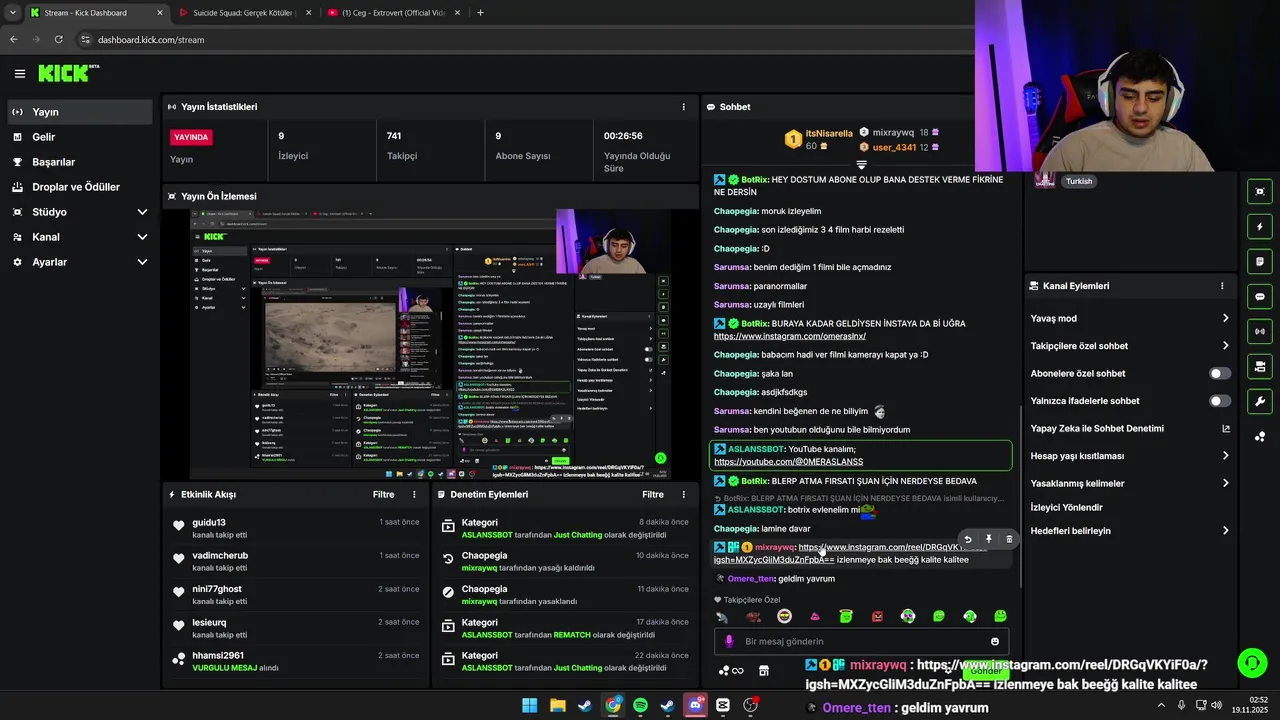Open the emoji picker in message box
This screenshot has height=720, width=1280.
[x=995, y=642]
